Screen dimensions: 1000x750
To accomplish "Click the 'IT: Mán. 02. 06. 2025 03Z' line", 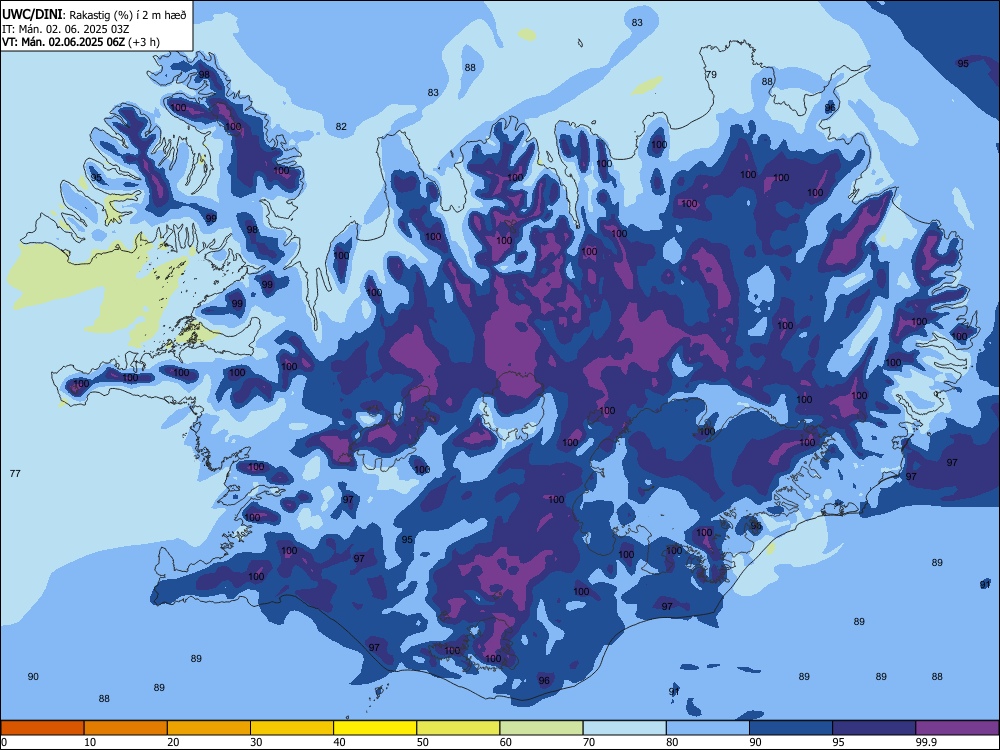I will [x=66, y=29].
